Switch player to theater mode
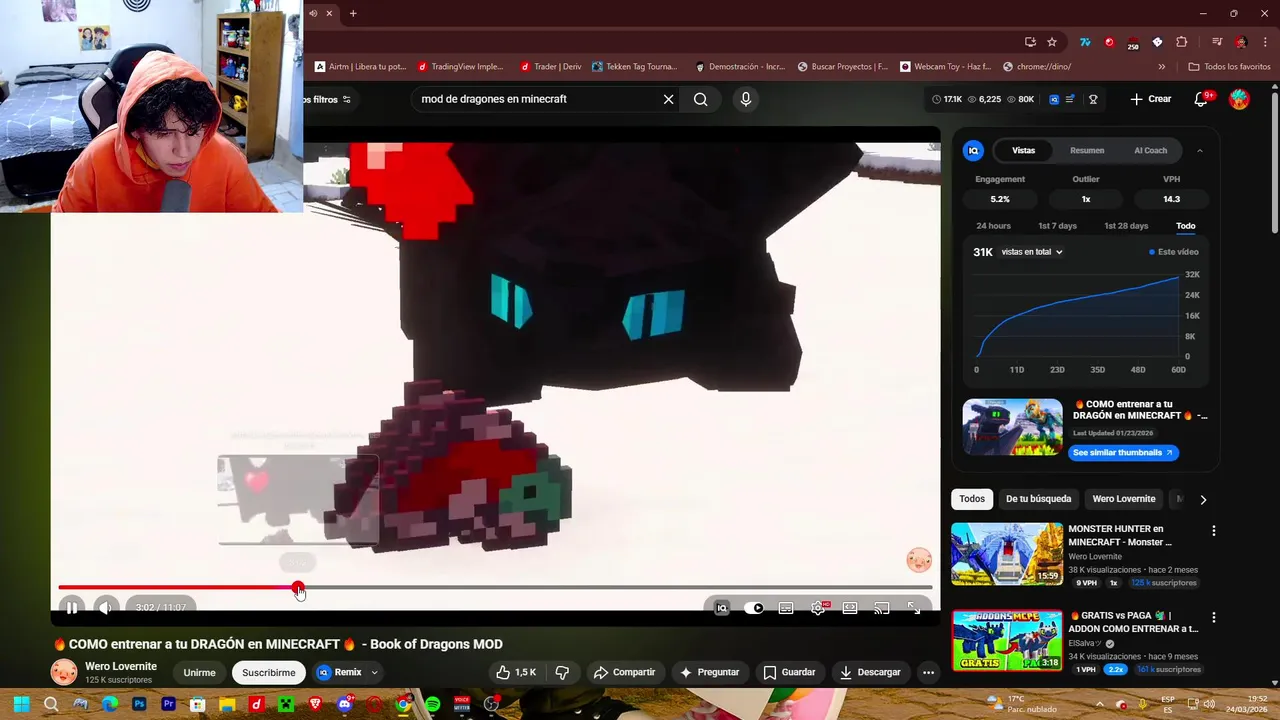This screenshot has height=720, width=1280. point(850,607)
